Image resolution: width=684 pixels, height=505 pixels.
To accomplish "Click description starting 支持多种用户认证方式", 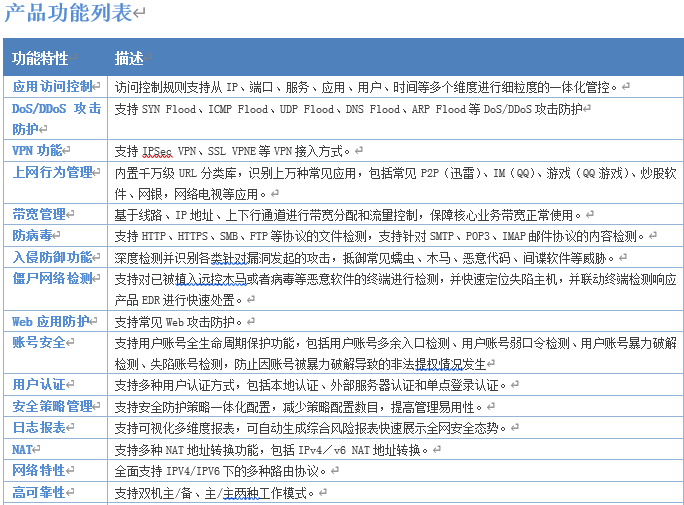I will [x=310, y=385].
